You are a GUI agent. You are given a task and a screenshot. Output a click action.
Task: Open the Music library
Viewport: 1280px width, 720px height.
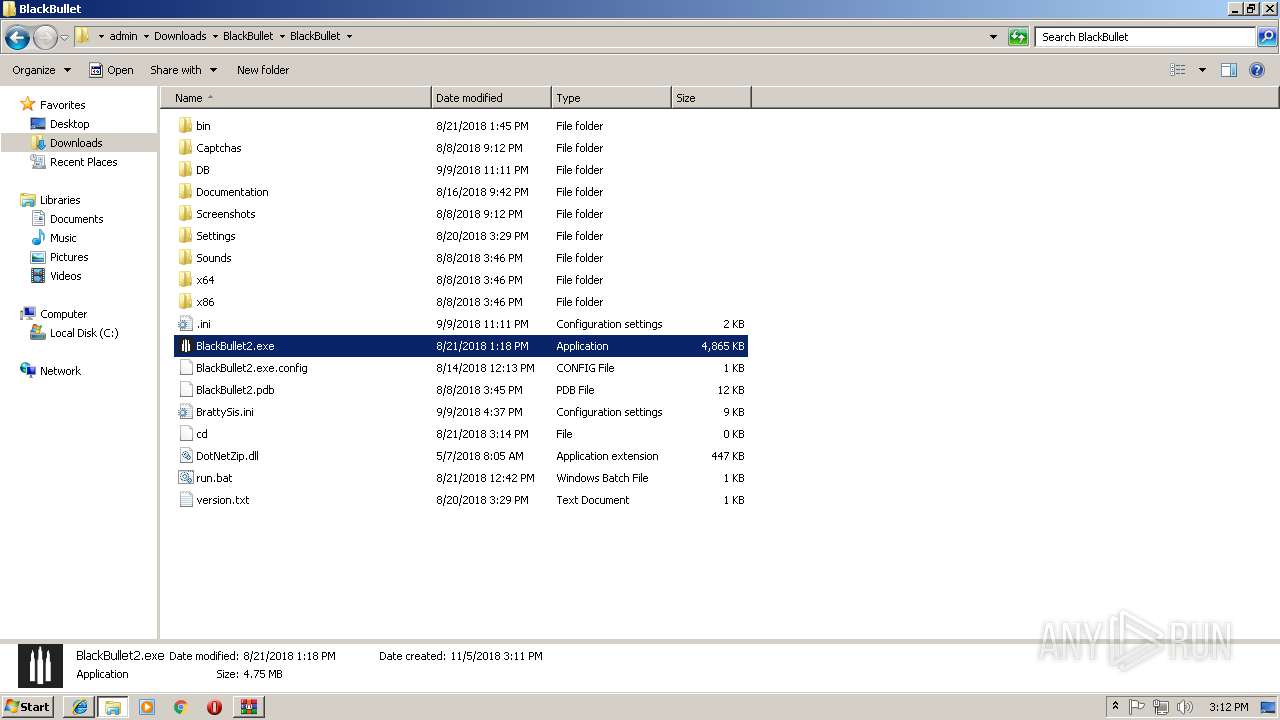[x=63, y=238]
